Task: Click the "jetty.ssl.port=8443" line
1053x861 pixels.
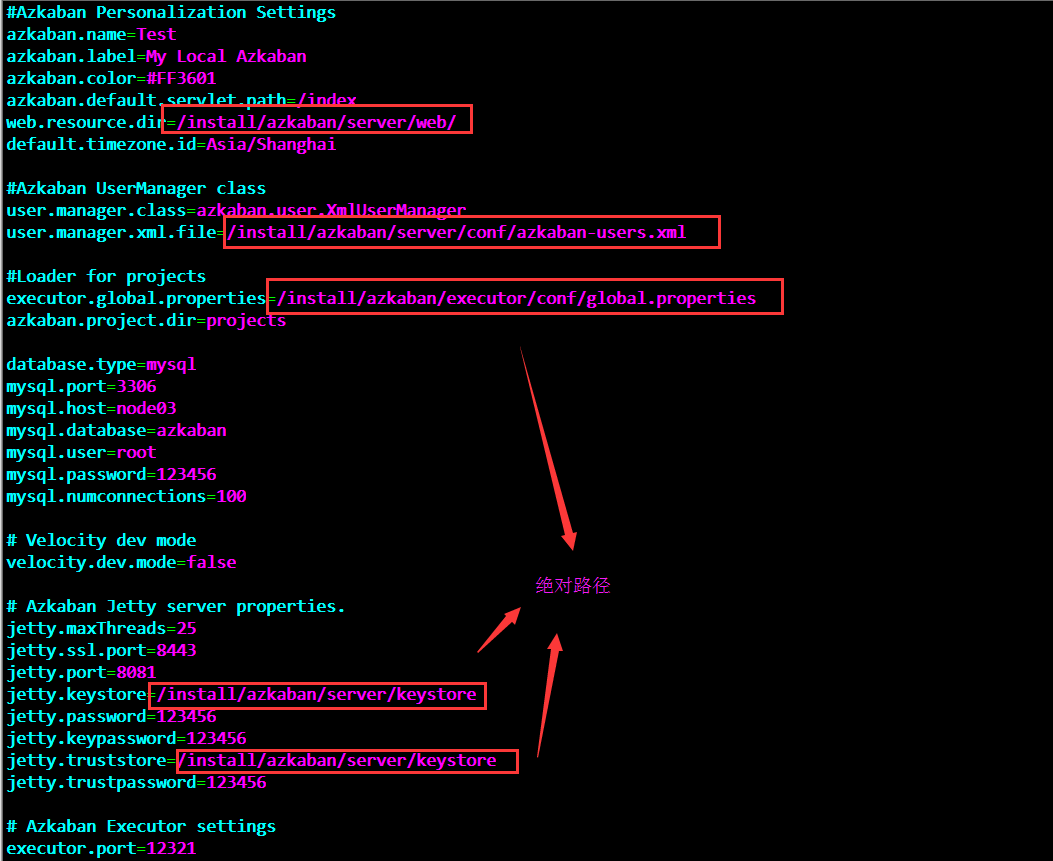Action: (101, 650)
